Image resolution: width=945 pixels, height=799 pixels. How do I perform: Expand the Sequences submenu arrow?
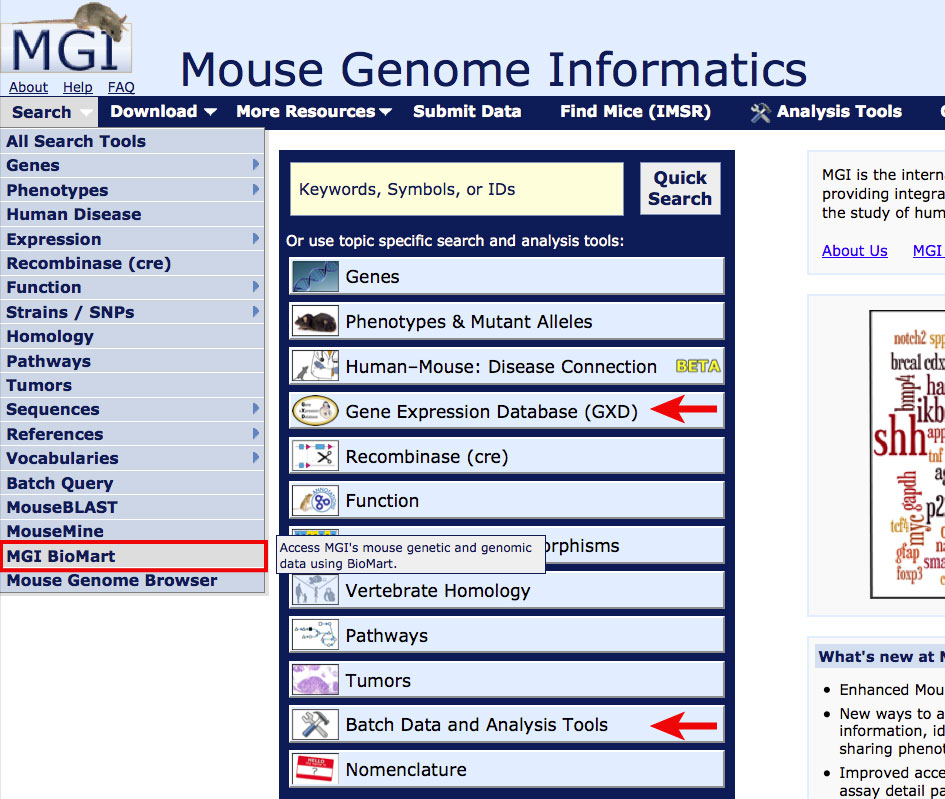256,409
